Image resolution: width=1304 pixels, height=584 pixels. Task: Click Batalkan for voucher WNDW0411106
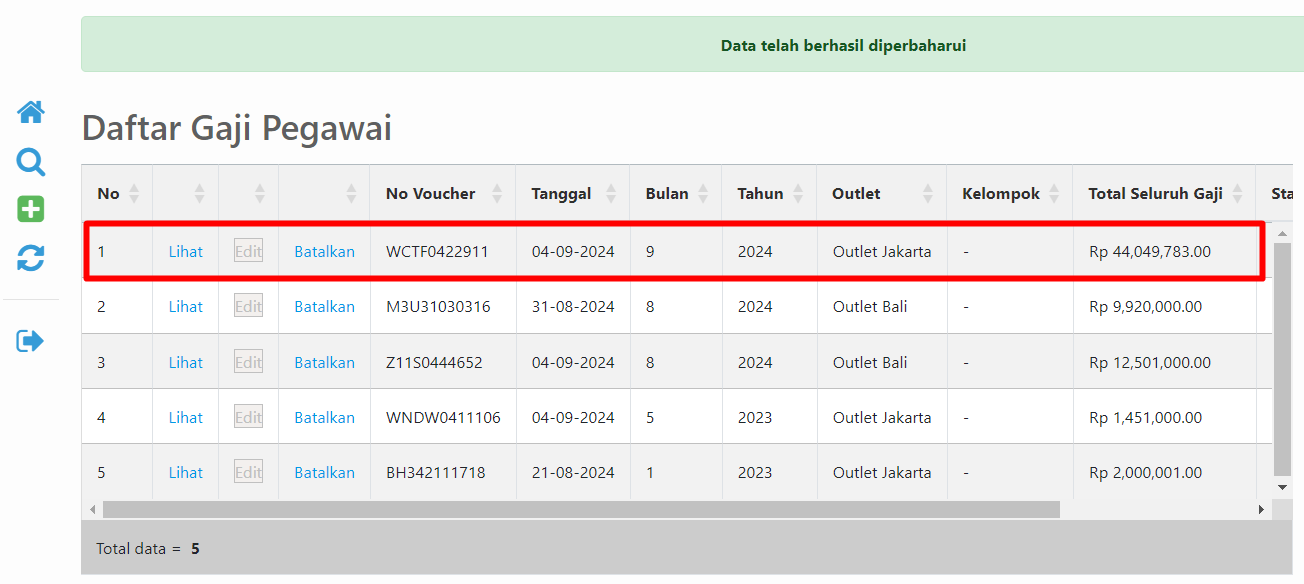click(x=324, y=418)
